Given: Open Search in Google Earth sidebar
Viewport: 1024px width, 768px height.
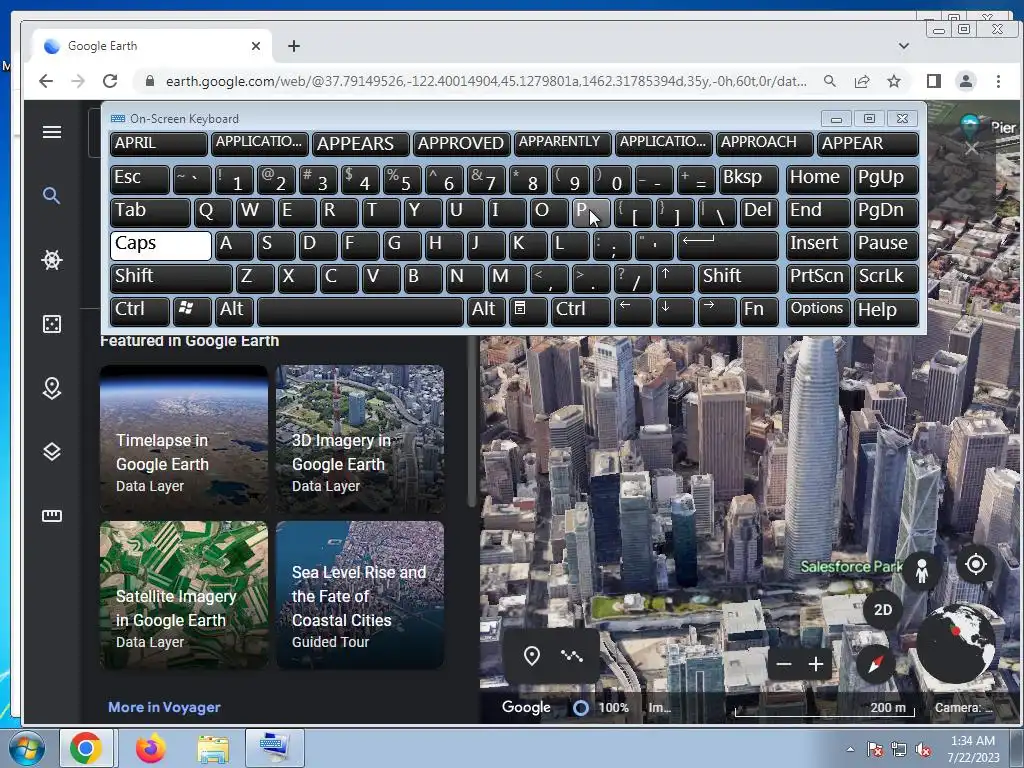Looking at the screenshot, I should [x=52, y=195].
